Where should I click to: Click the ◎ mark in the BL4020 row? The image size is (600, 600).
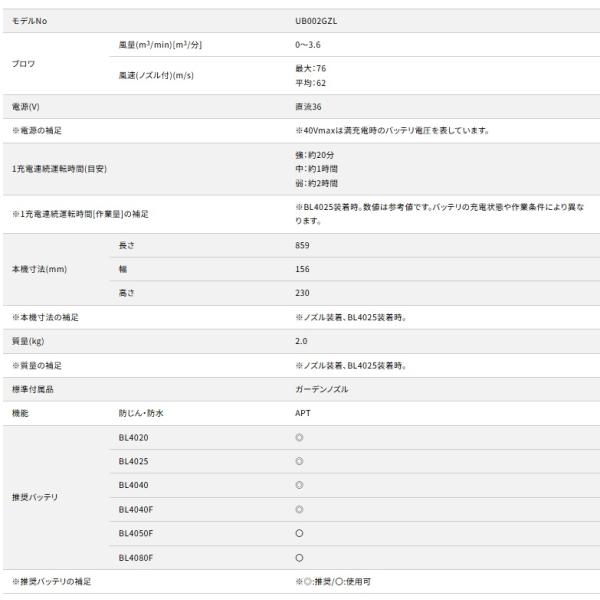299,438
